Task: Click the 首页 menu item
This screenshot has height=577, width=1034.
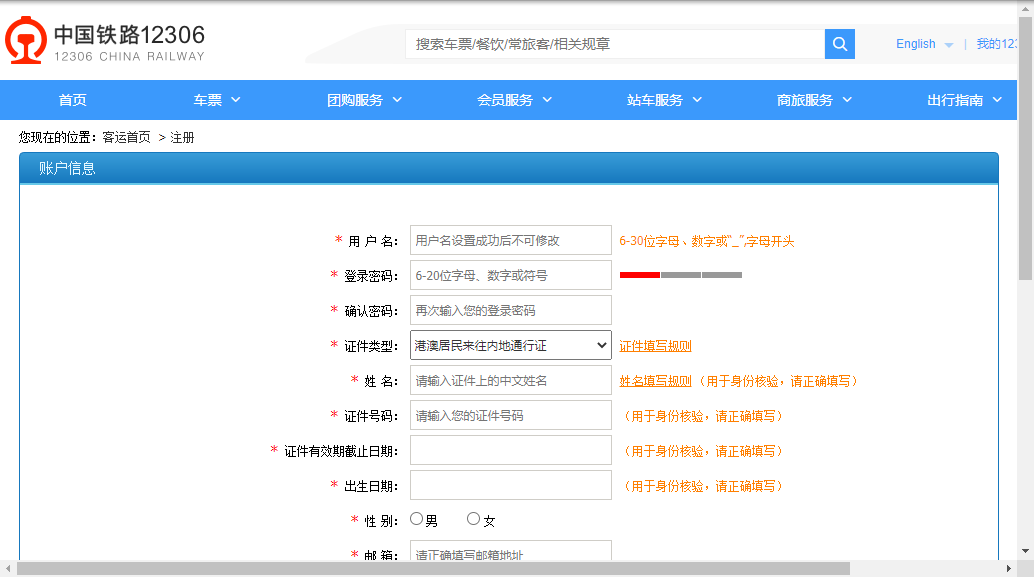Action: click(x=74, y=99)
